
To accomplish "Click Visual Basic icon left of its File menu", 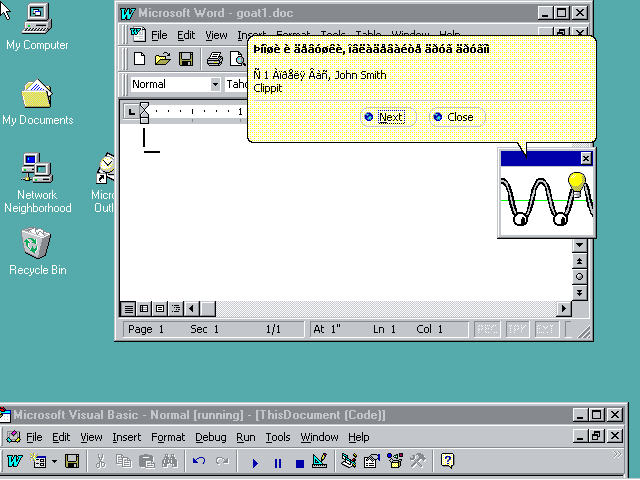I will coord(13,437).
